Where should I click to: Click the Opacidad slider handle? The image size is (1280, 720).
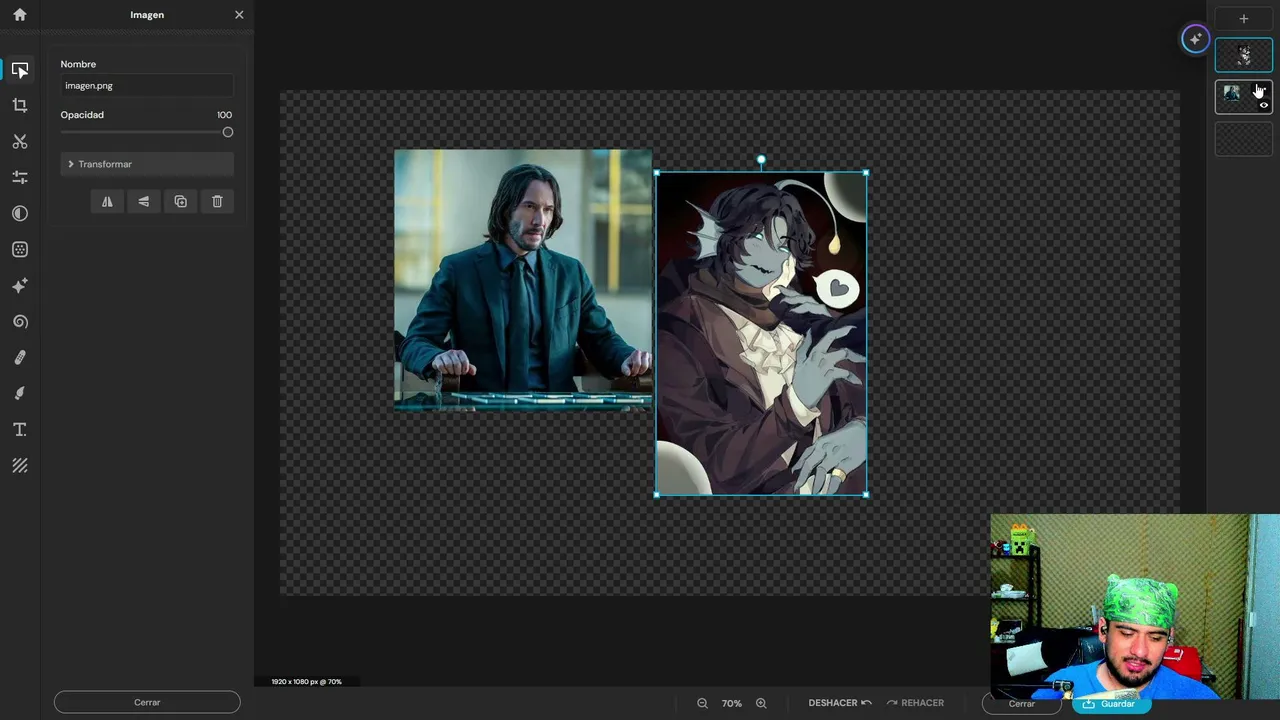point(228,132)
